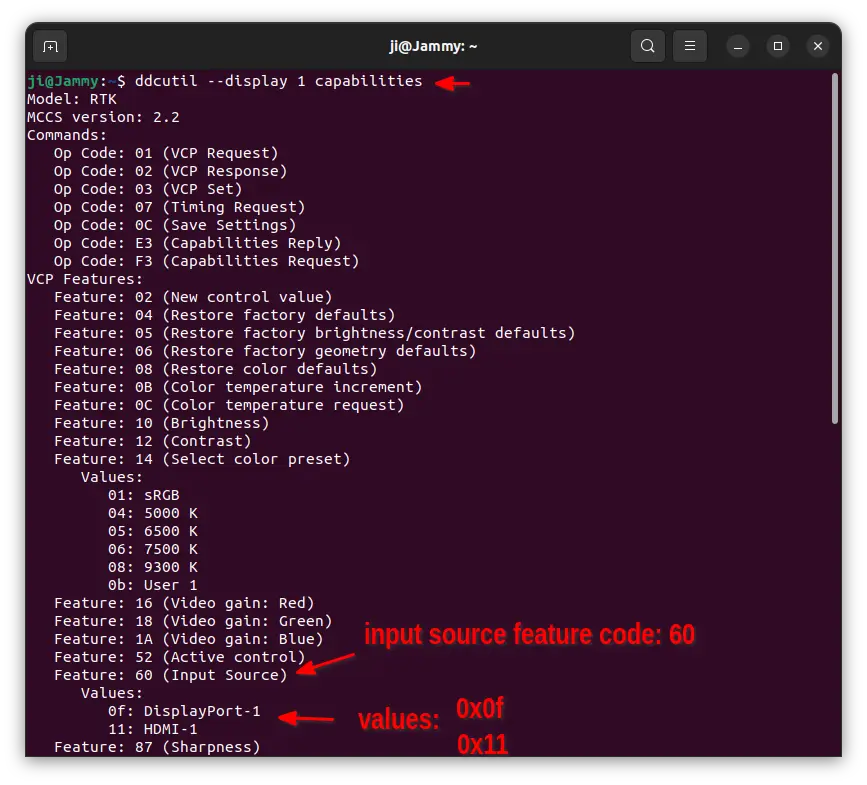Click Op Code: 01 (VCP Request)
The width and height of the screenshot is (867, 785).
(x=166, y=153)
